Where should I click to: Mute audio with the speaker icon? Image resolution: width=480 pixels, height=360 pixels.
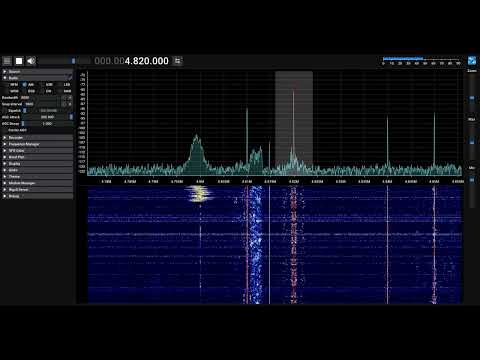31,61
